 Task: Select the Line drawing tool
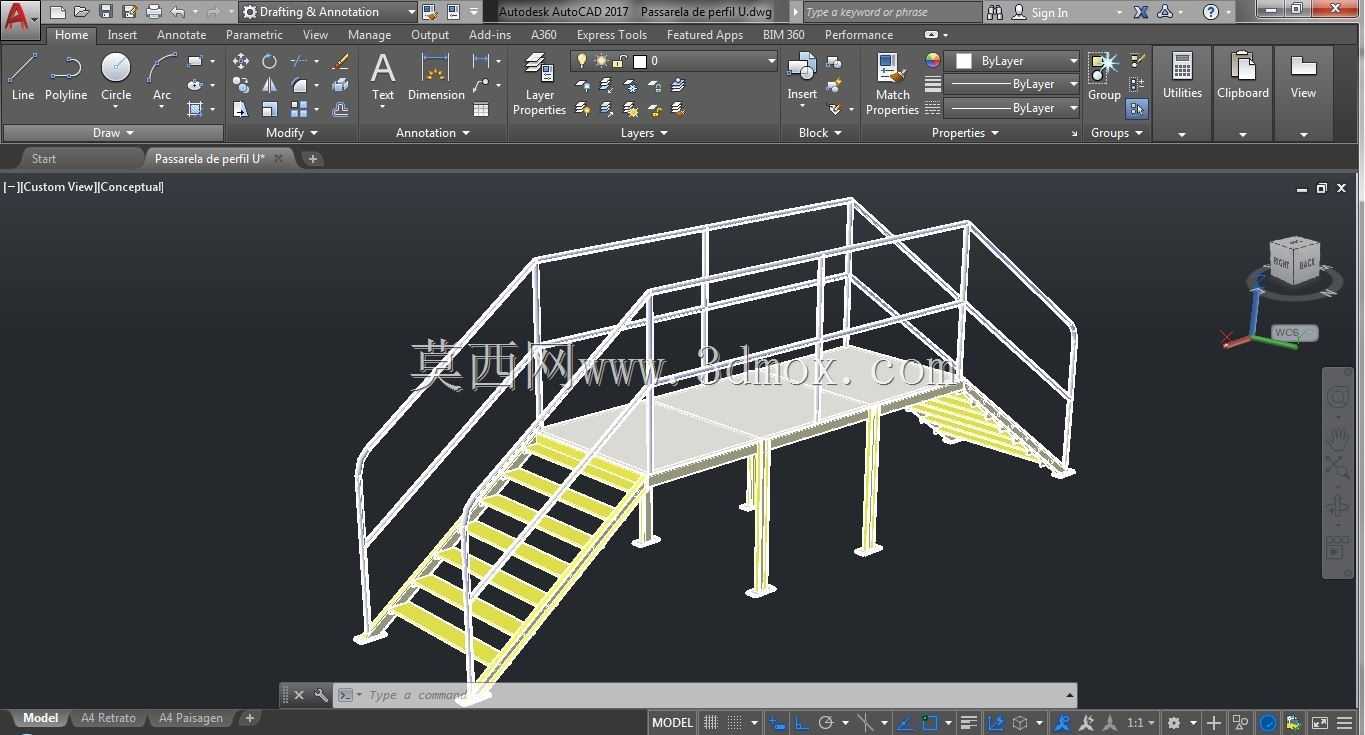[x=22, y=77]
